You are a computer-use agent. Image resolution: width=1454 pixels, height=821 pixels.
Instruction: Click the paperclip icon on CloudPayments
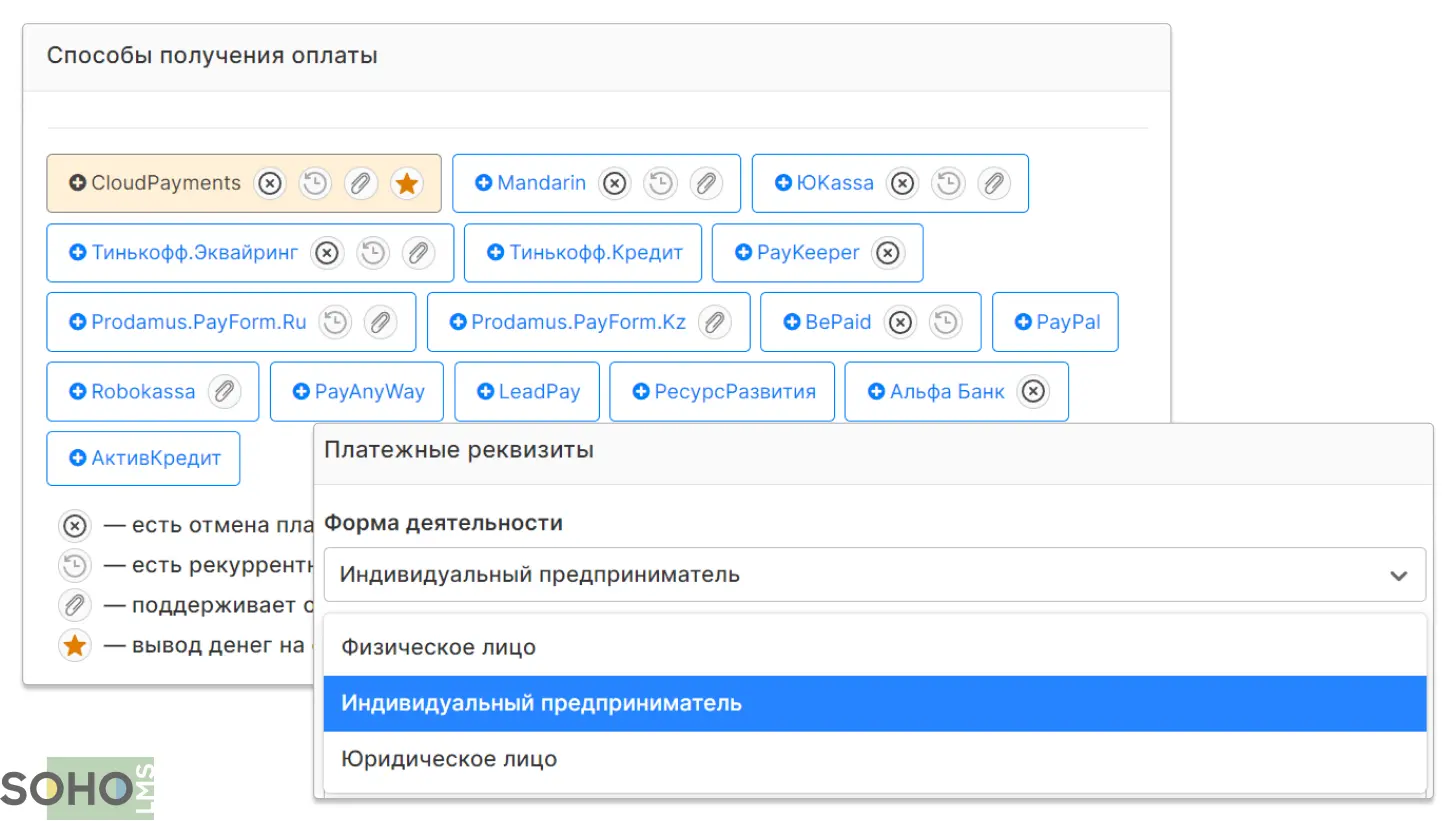point(361,183)
